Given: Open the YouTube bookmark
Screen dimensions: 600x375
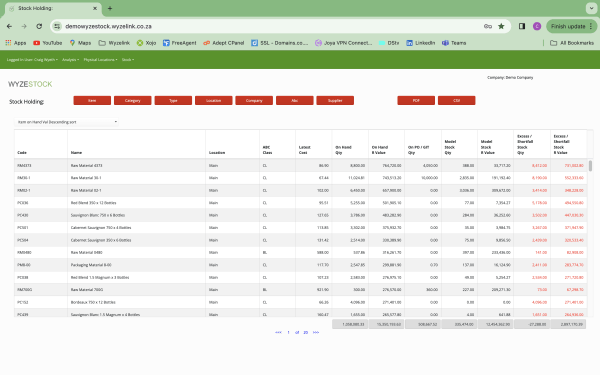Looking at the screenshot, I should click(47, 43).
